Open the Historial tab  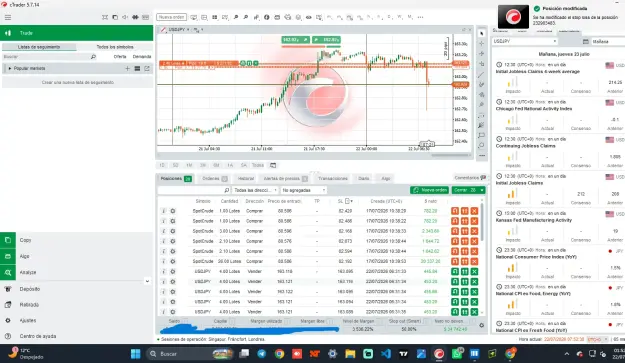pos(246,179)
